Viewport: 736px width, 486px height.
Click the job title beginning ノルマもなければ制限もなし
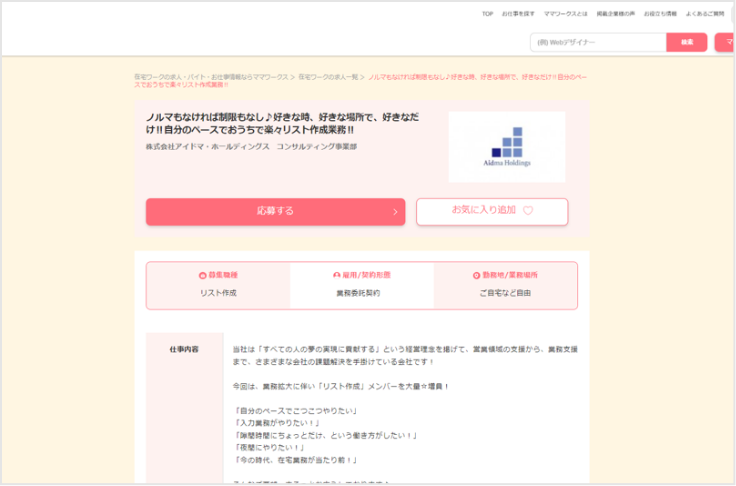click(282, 123)
